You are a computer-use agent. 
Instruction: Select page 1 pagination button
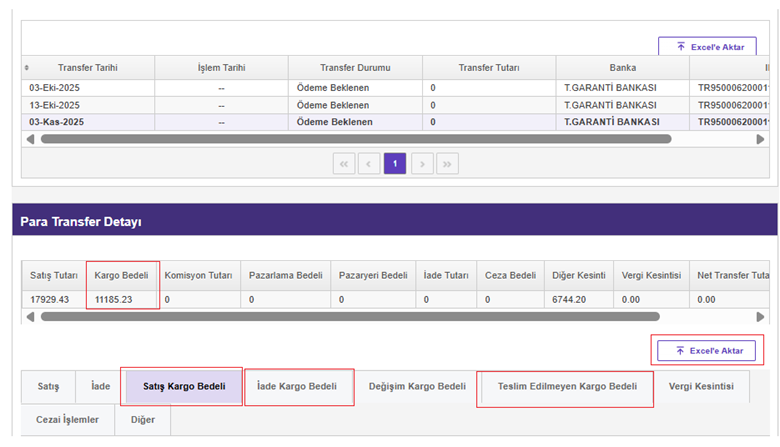pyautogui.click(x=395, y=164)
